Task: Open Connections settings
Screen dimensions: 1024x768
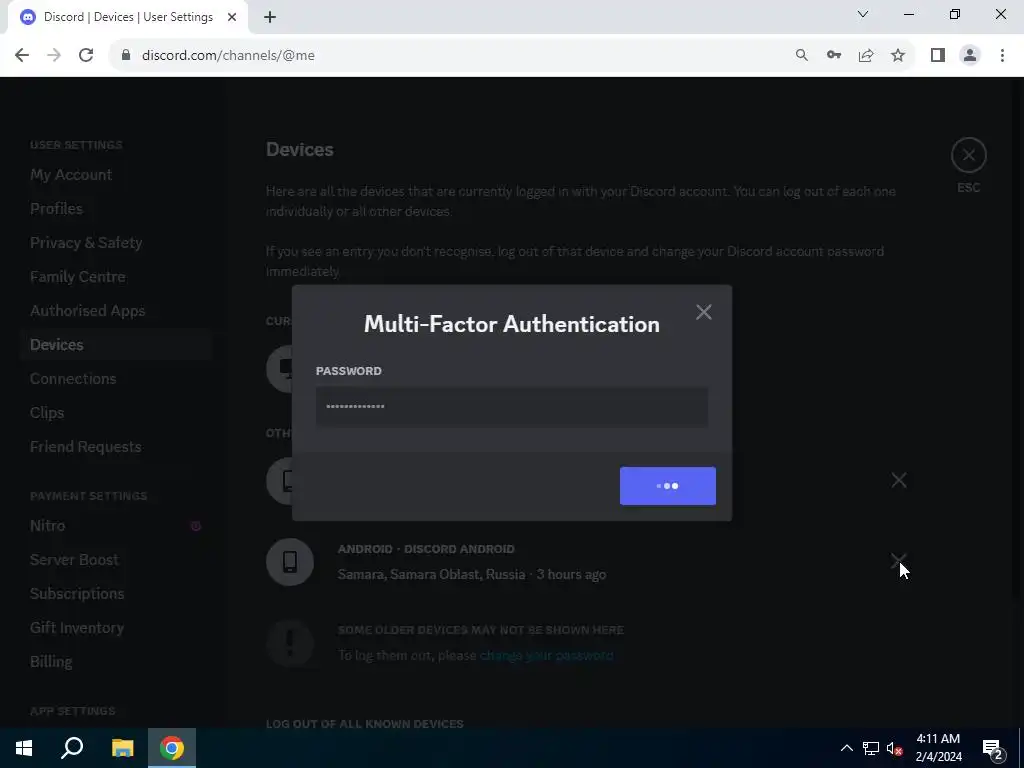Action: [73, 379]
